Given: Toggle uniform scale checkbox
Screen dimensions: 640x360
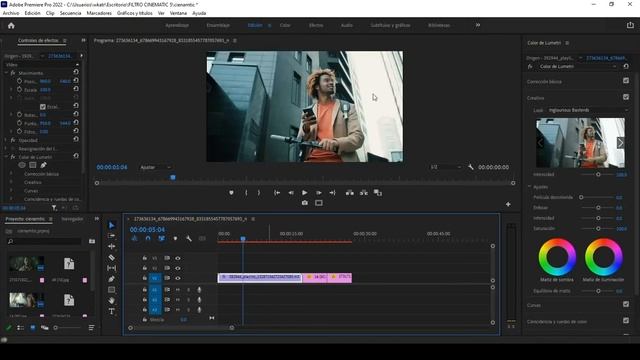Looking at the screenshot, I should [43, 107].
